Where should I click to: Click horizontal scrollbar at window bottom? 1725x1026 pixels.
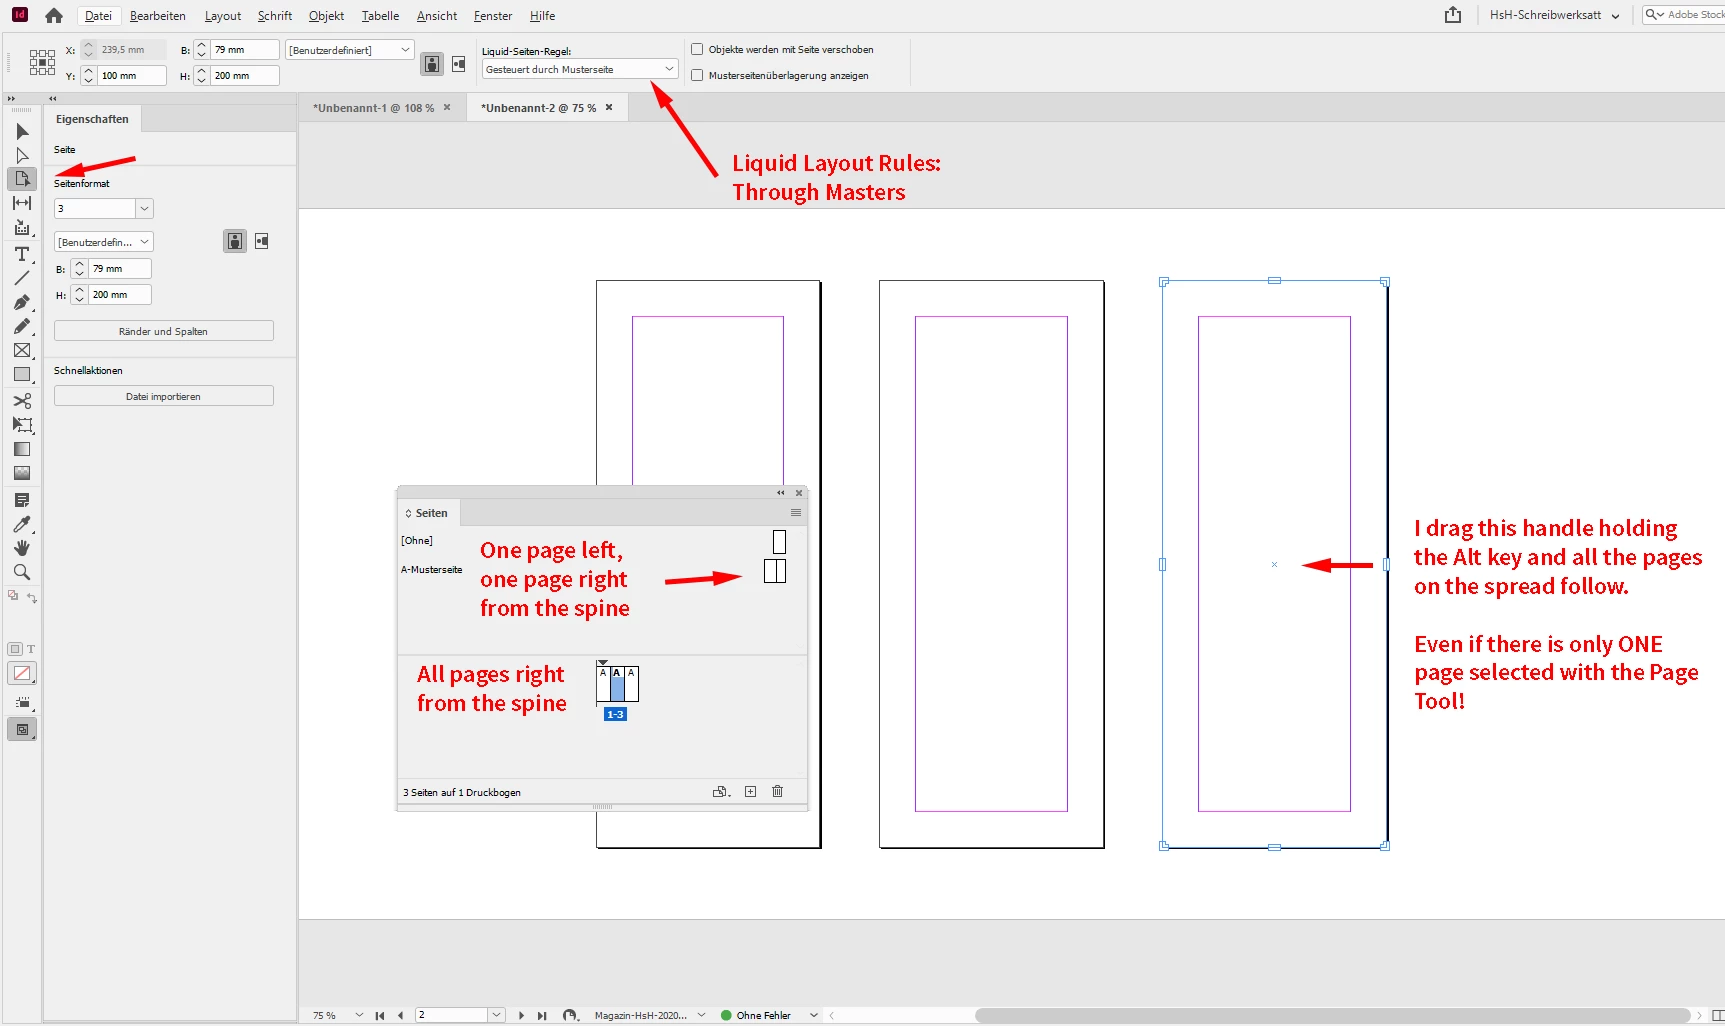[1332, 1015]
